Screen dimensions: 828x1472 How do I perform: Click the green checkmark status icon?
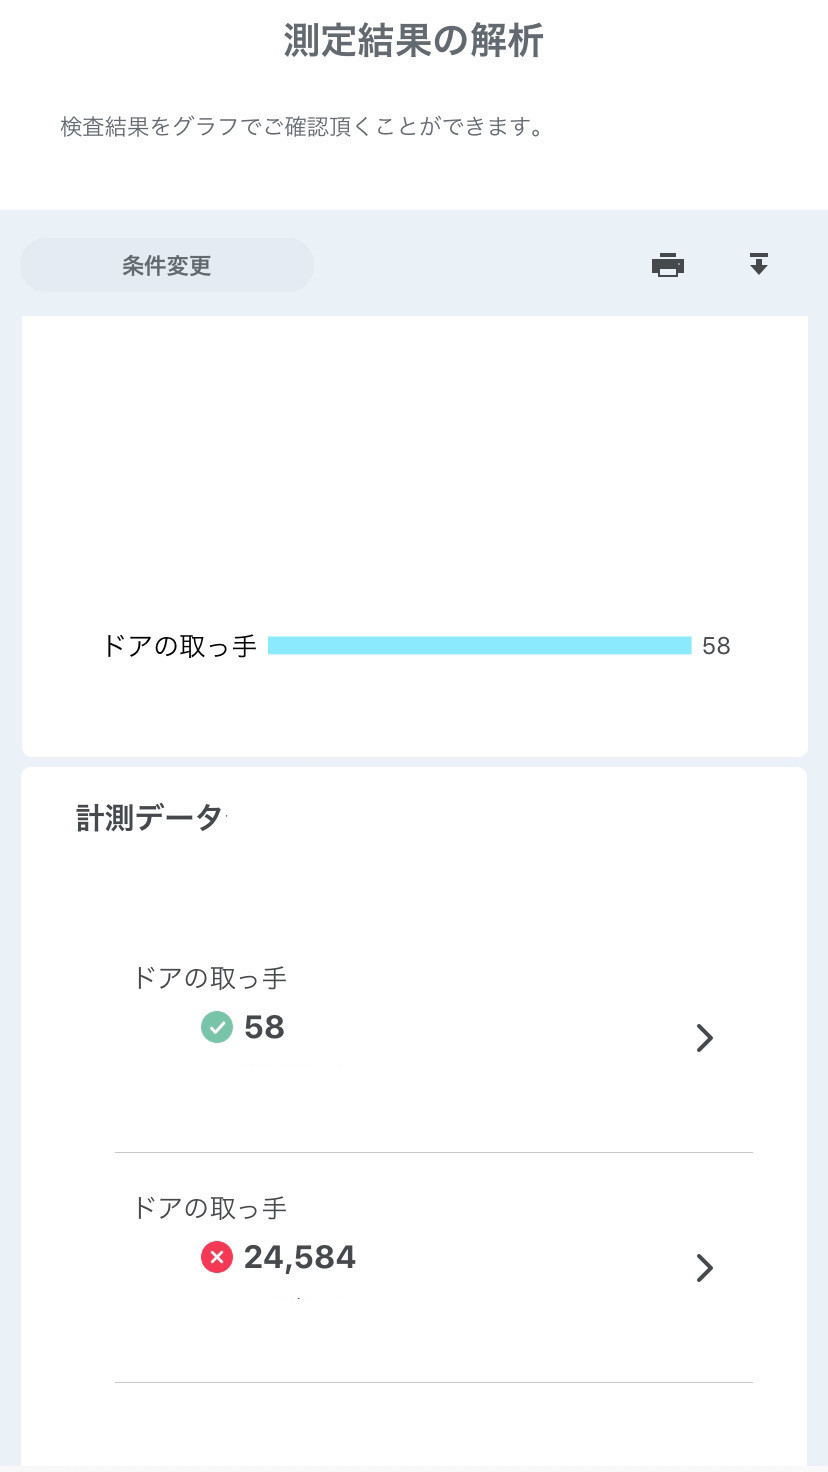(x=217, y=1027)
